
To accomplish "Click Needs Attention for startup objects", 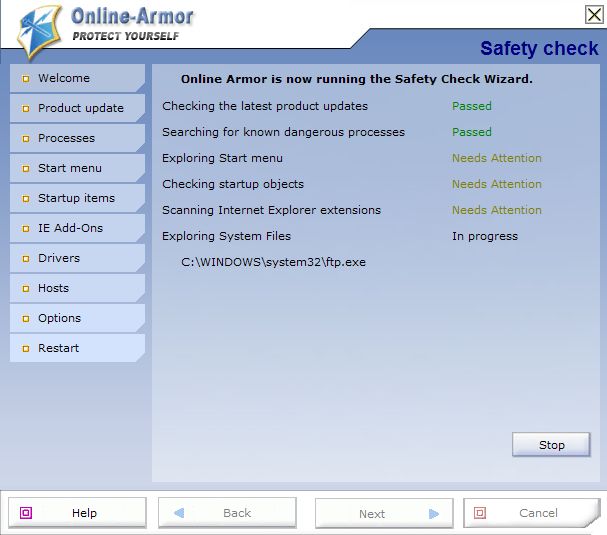I will [x=497, y=184].
